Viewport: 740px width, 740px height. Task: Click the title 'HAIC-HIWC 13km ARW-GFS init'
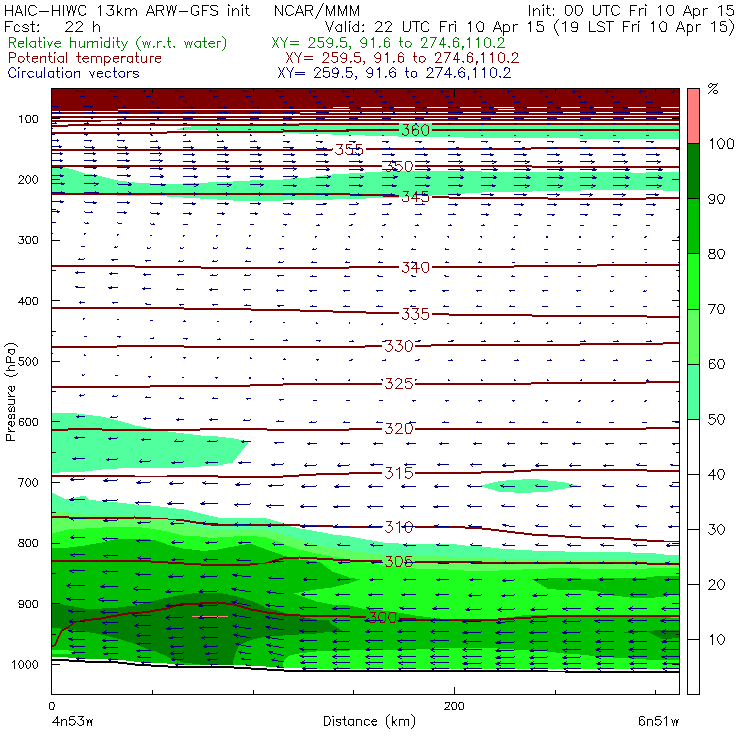(127, 10)
